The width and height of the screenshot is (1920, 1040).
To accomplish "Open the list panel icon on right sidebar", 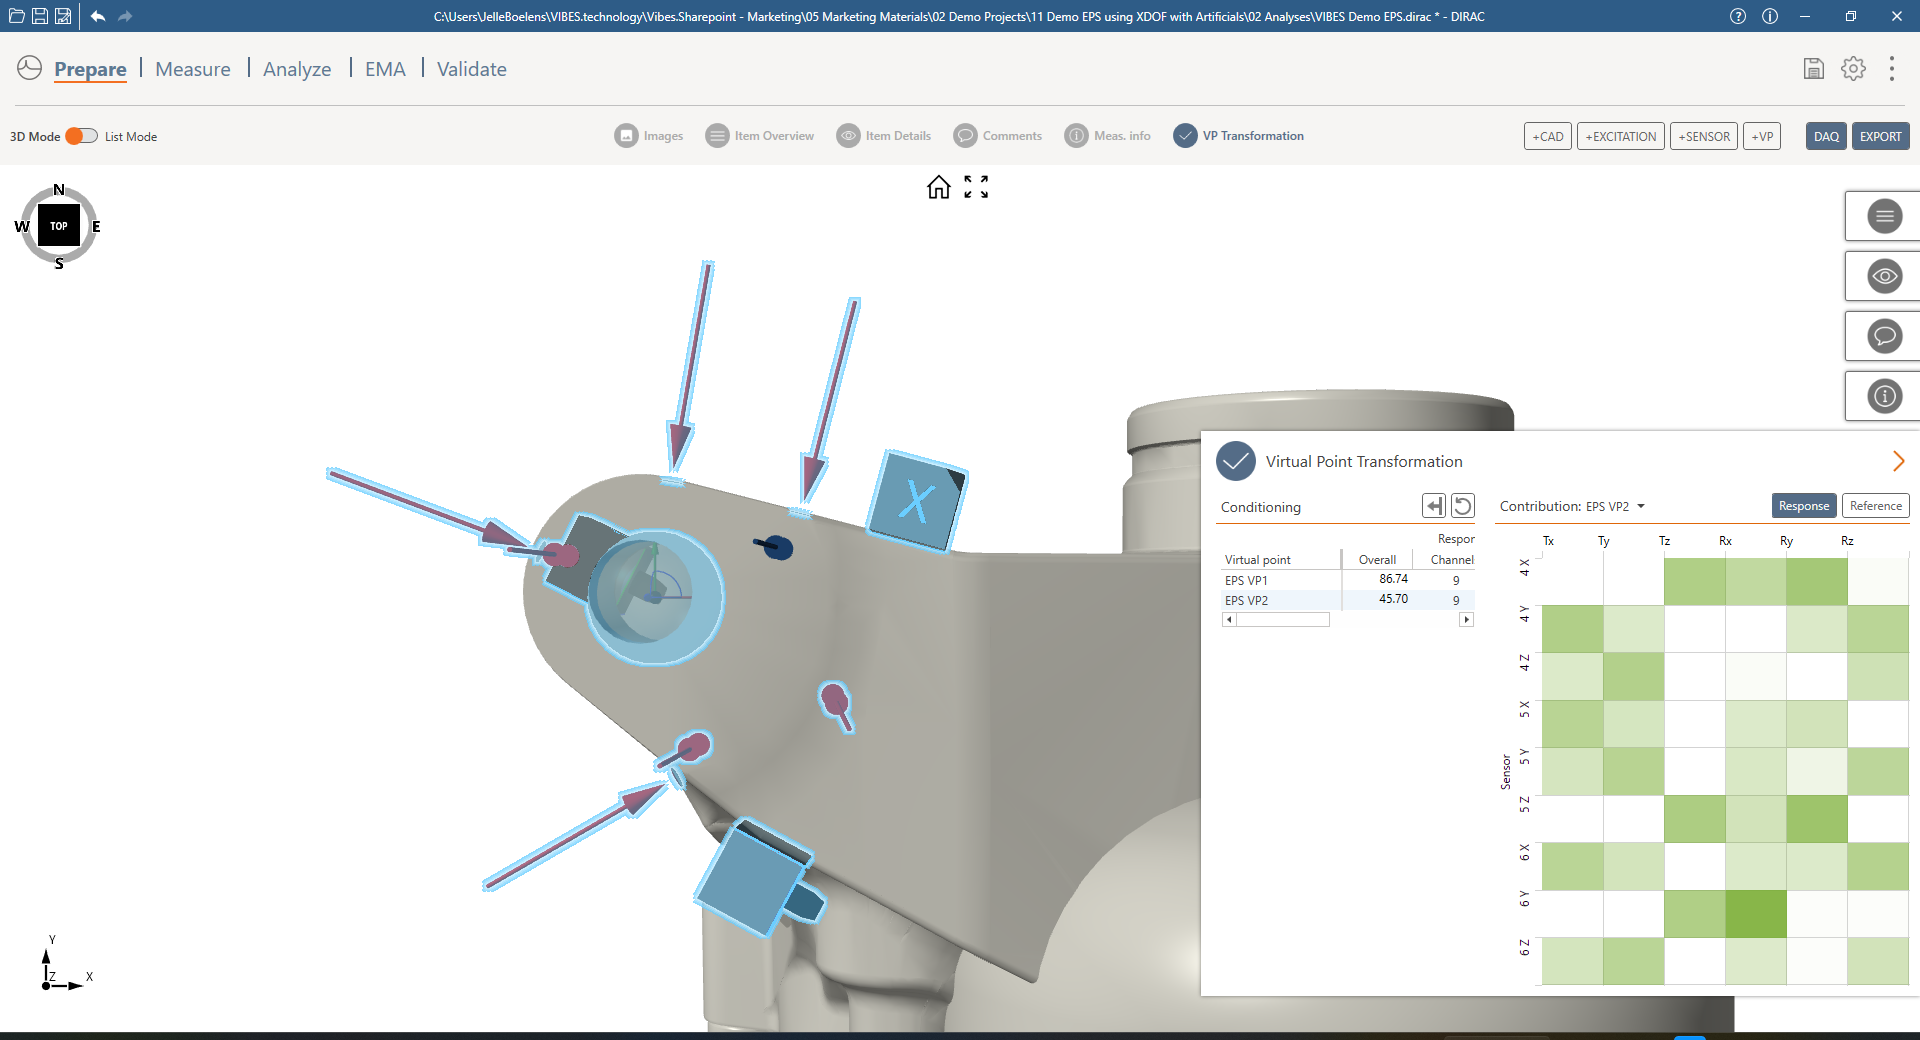I will (1884, 216).
